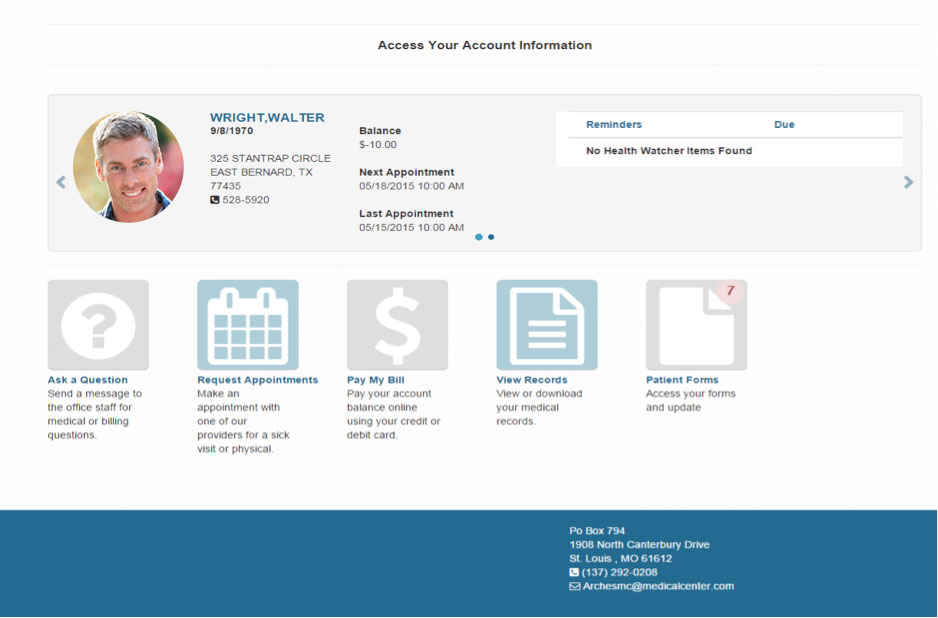Click the View Records link
The image size is (938, 618).
pyautogui.click(x=532, y=380)
